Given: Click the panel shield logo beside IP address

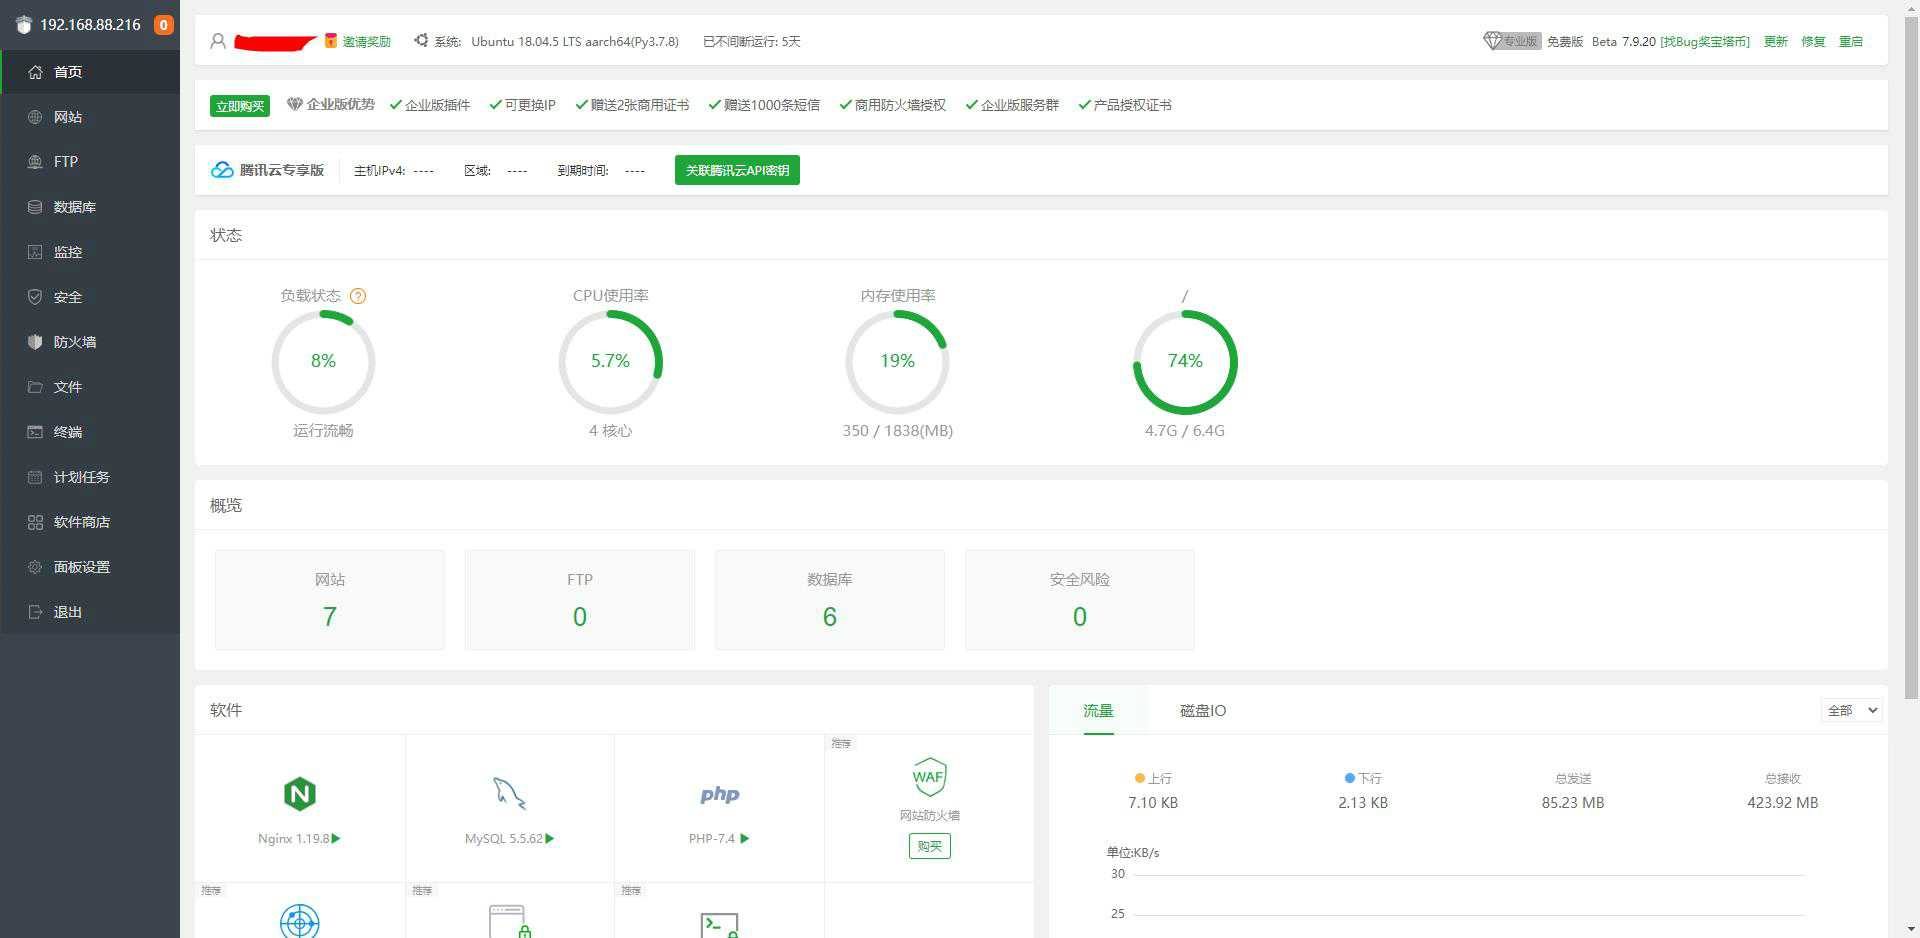Looking at the screenshot, I should pos(24,25).
